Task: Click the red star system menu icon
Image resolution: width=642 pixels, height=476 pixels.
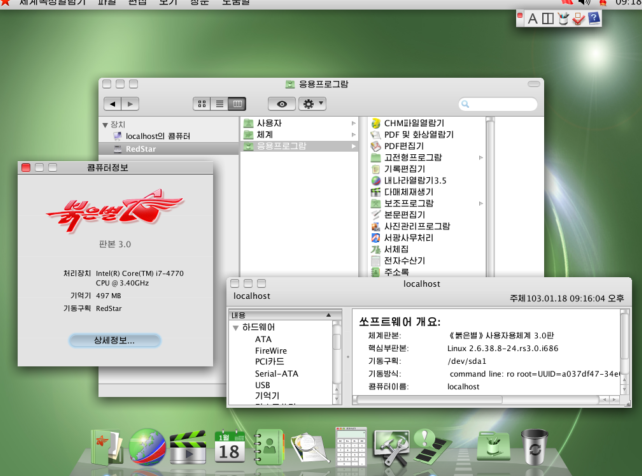Action: click(5, 2)
